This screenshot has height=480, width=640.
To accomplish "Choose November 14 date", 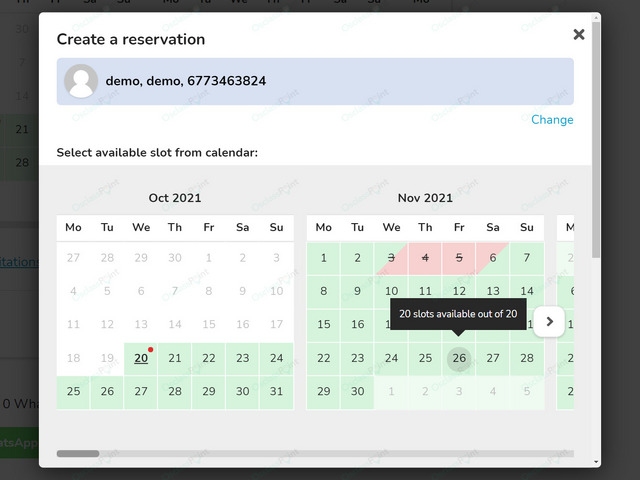I will (x=527, y=291).
